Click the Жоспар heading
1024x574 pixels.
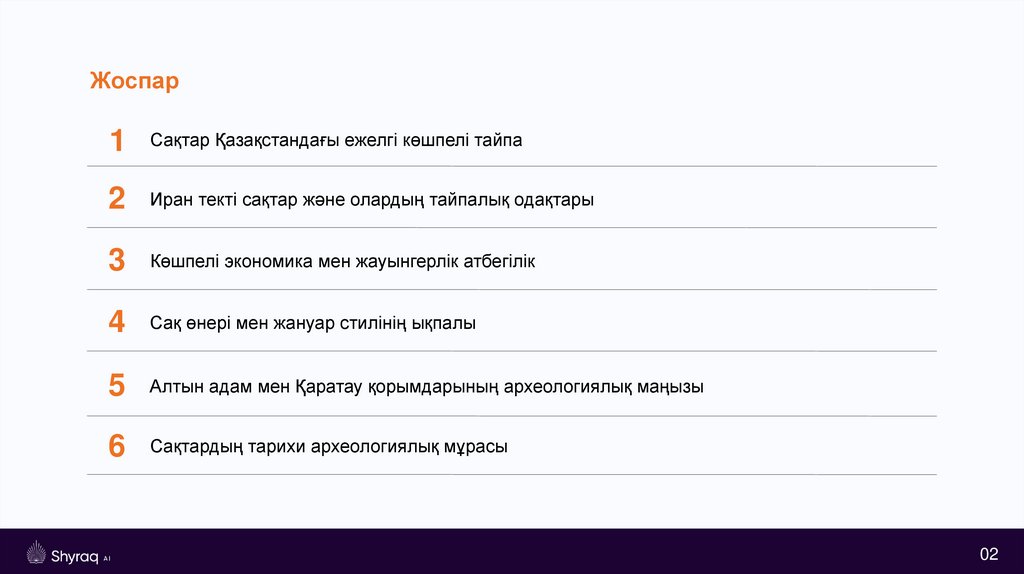click(x=134, y=81)
